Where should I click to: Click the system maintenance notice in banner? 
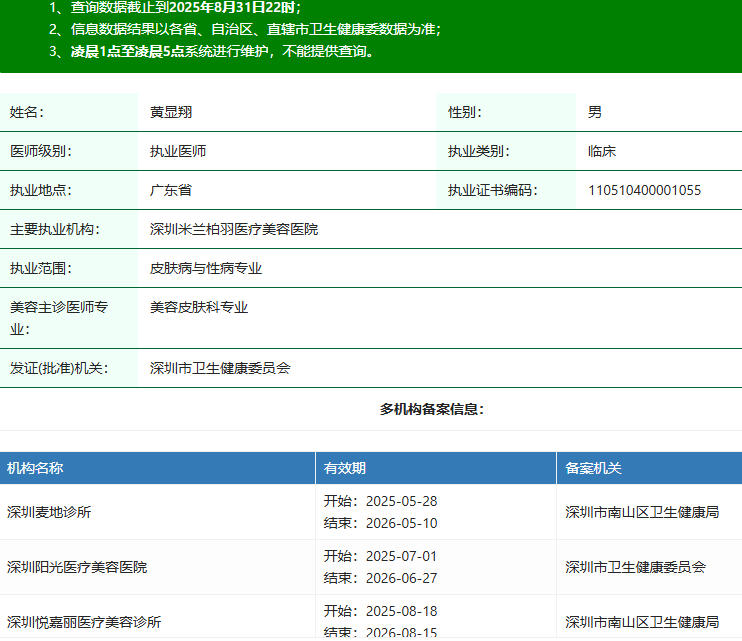tap(215, 51)
